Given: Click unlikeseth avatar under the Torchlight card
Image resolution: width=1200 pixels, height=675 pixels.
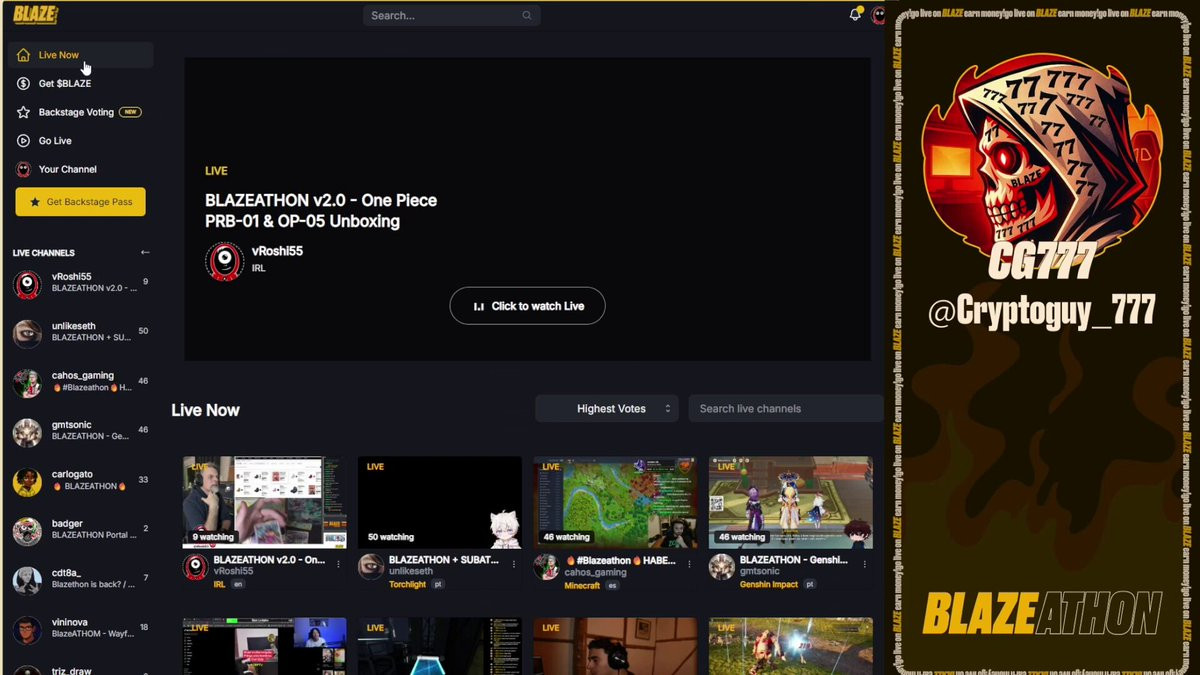Looking at the screenshot, I should click(371, 567).
